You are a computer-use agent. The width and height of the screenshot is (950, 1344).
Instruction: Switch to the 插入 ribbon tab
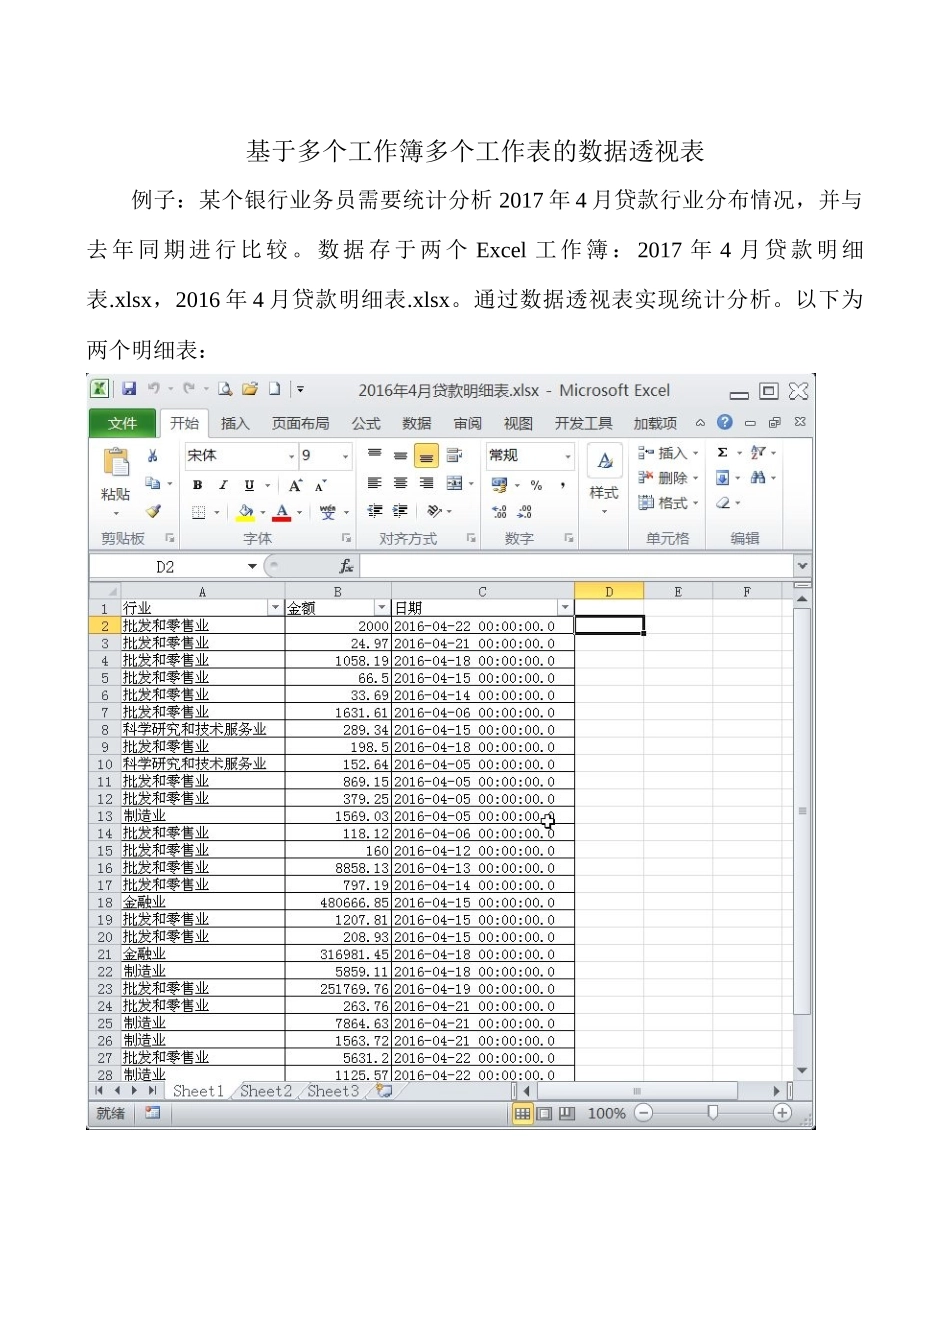click(x=235, y=423)
